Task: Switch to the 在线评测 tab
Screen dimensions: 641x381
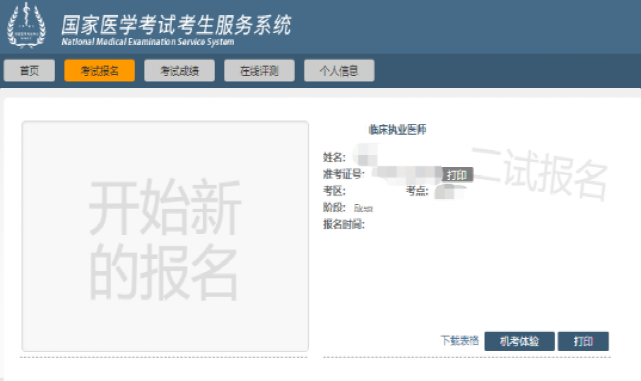Action: [259, 71]
